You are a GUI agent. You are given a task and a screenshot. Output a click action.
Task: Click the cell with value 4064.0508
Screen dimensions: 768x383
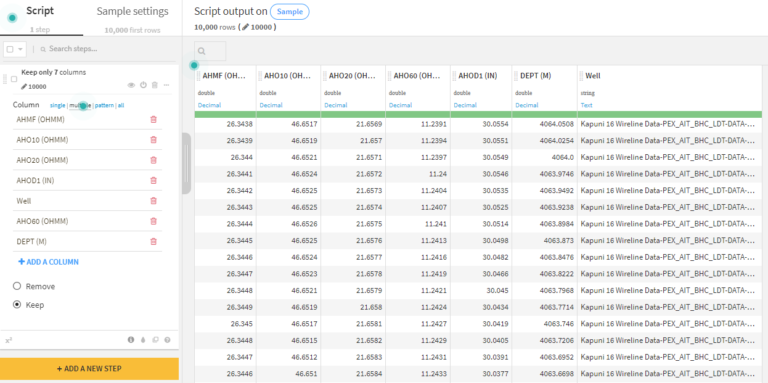tap(545, 124)
